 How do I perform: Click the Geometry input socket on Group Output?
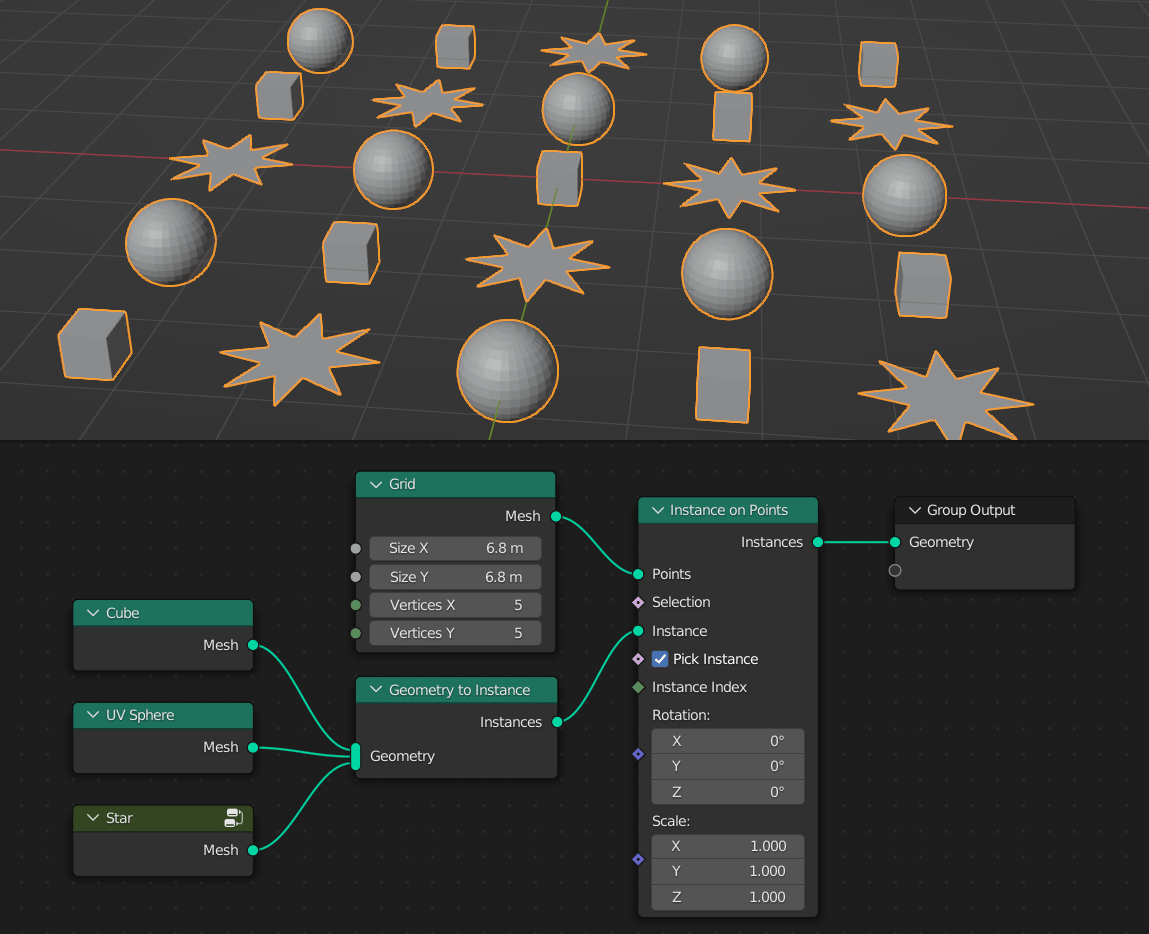click(894, 542)
